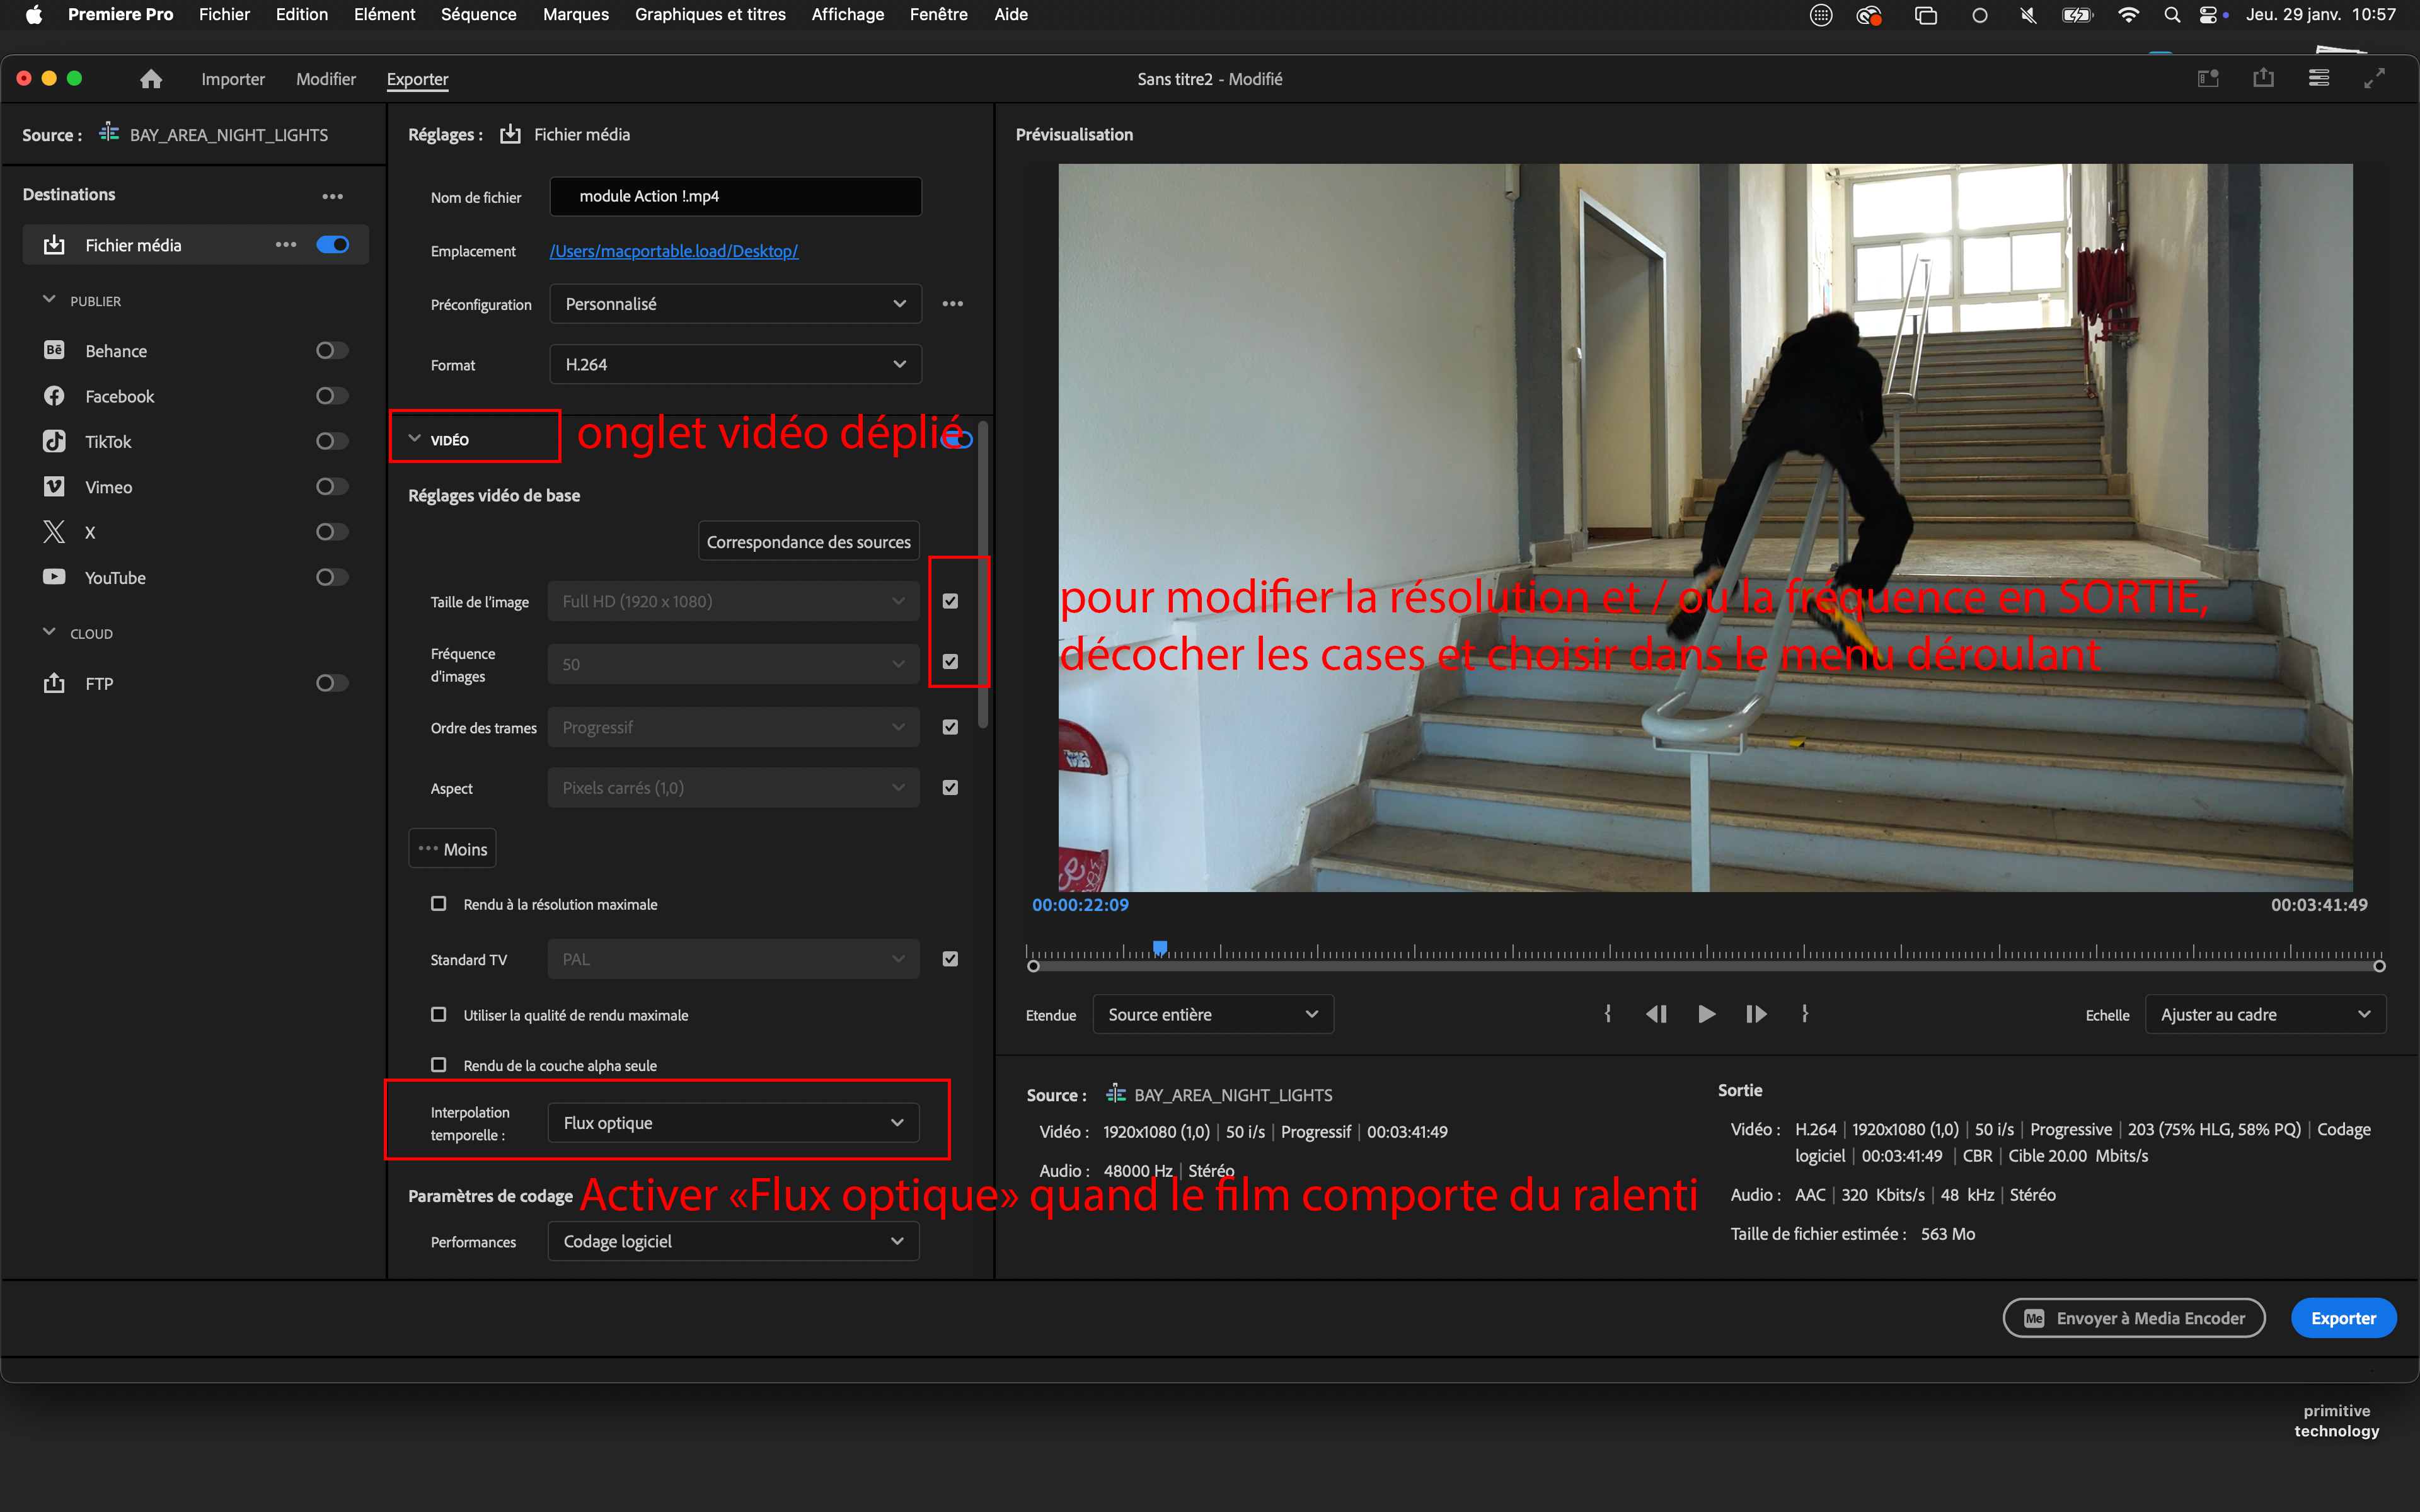Image resolution: width=2420 pixels, height=1512 pixels.
Task: Uncheck the Taille de l'image source checkbox
Action: (x=950, y=600)
